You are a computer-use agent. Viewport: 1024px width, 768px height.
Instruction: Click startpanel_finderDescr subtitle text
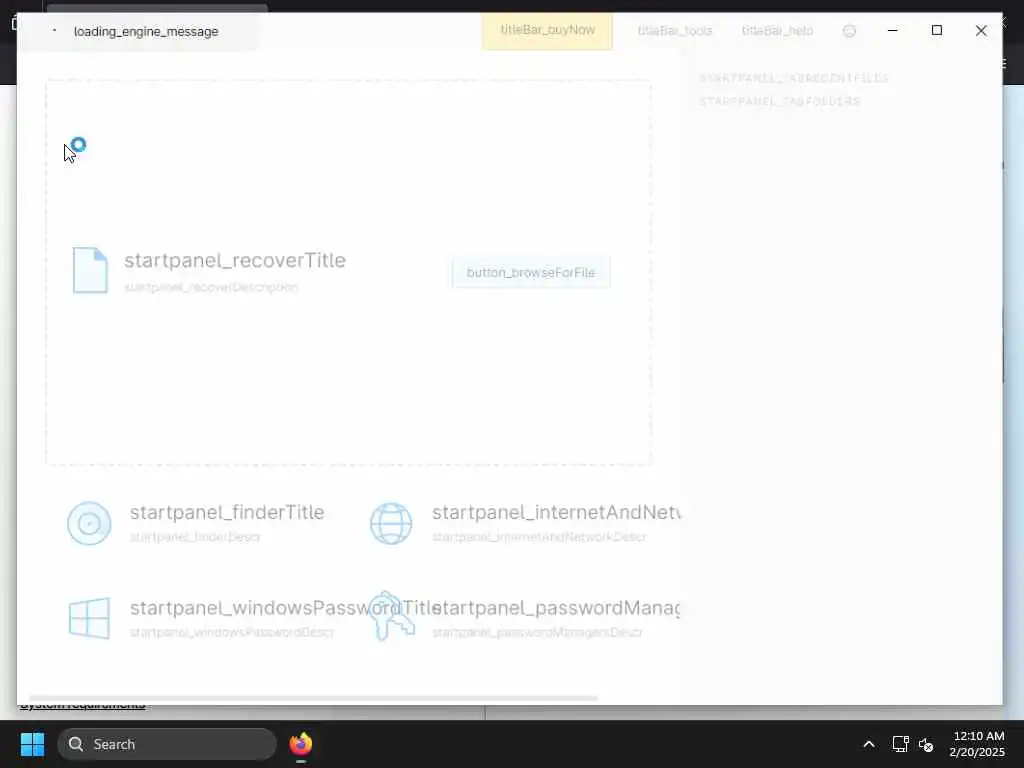click(x=195, y=537)
